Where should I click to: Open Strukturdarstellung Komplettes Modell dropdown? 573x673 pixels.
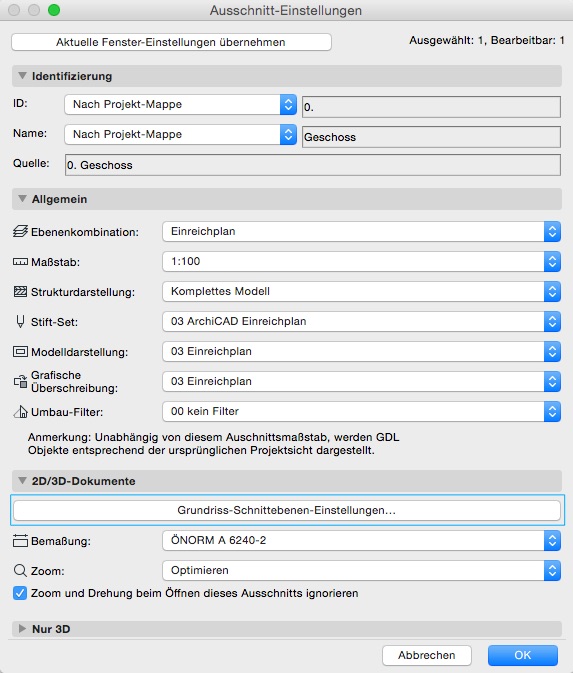click(361, 291)
